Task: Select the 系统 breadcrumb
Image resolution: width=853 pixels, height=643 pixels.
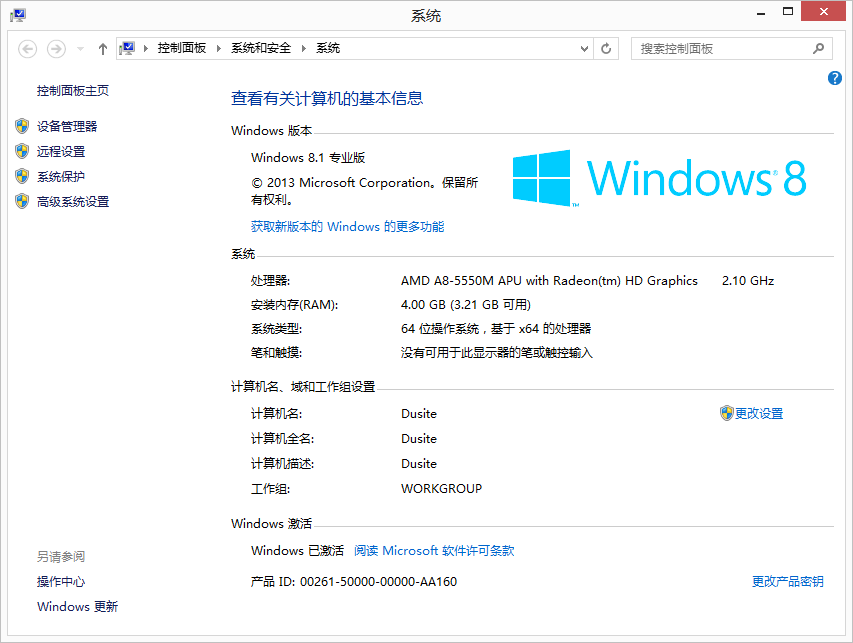Action: 328,48
